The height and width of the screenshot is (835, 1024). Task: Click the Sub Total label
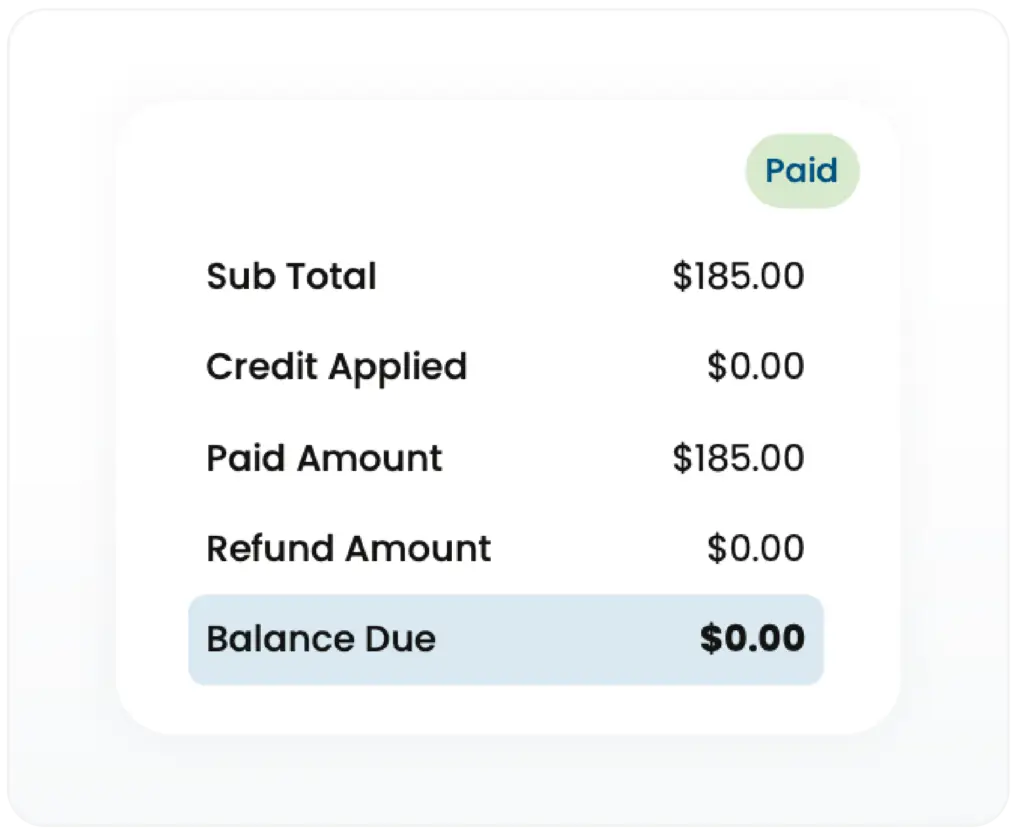291,277
